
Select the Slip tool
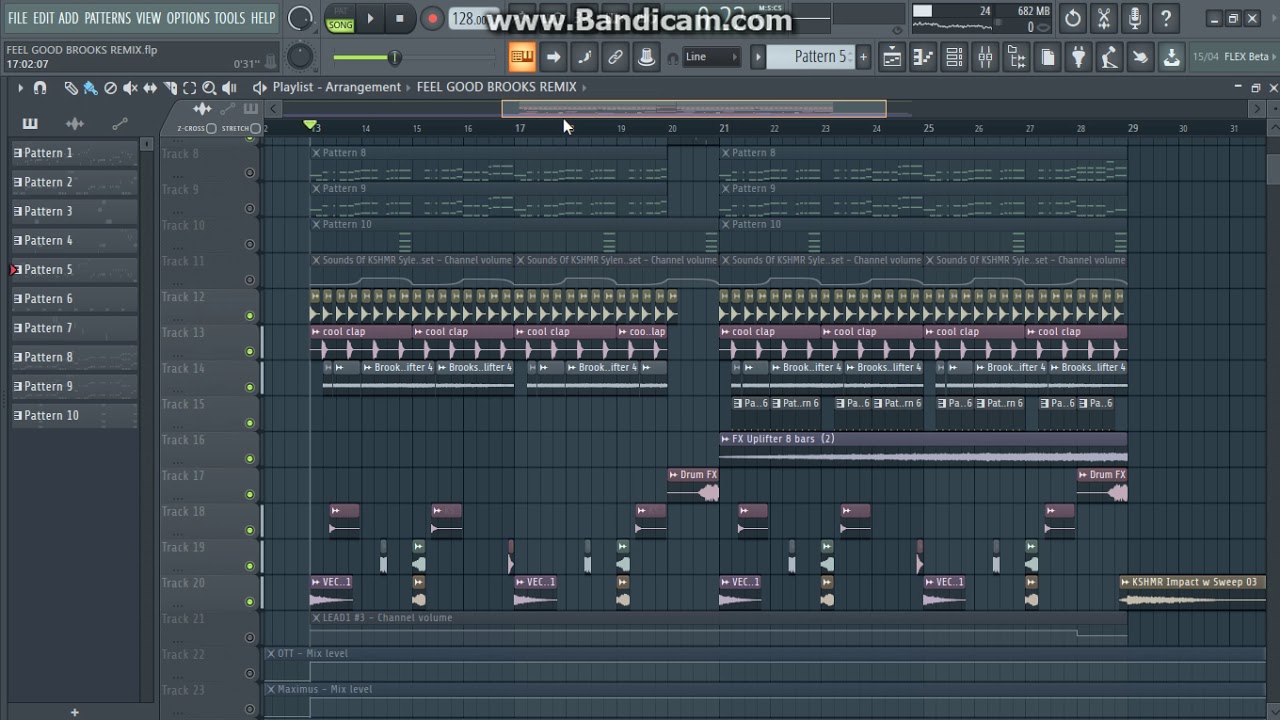point(150,88)
